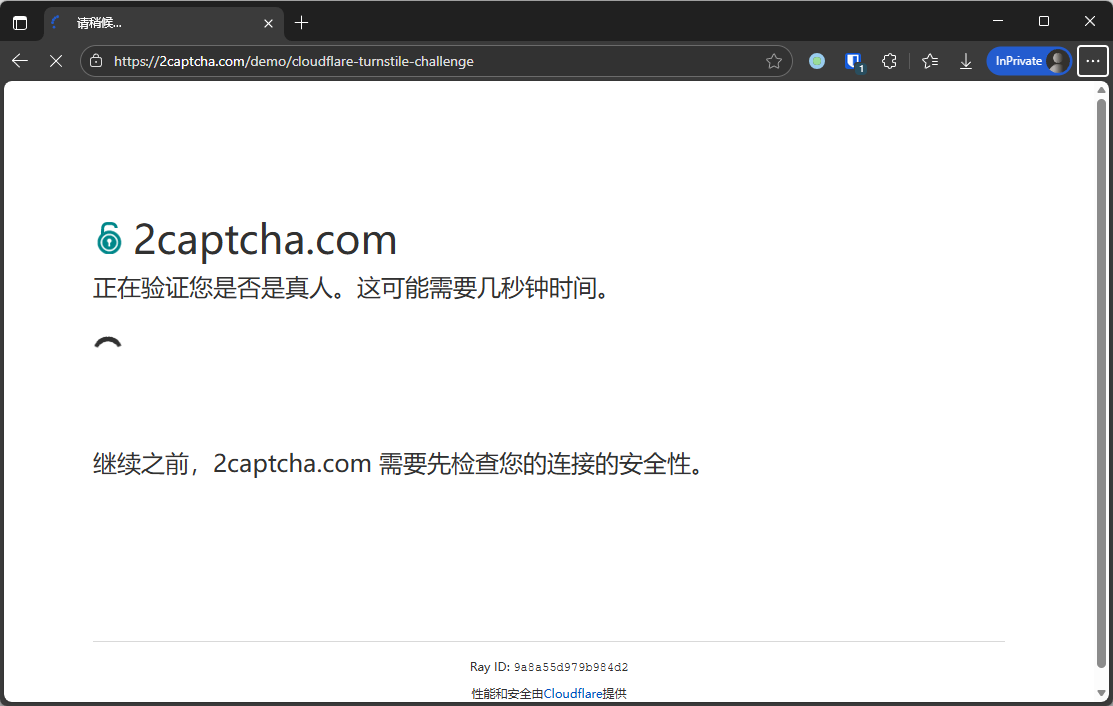Viewport: 1113px width, 706px height.
Task: Select the "请稍候..." browser tab
Action: (x=150, y=22)
